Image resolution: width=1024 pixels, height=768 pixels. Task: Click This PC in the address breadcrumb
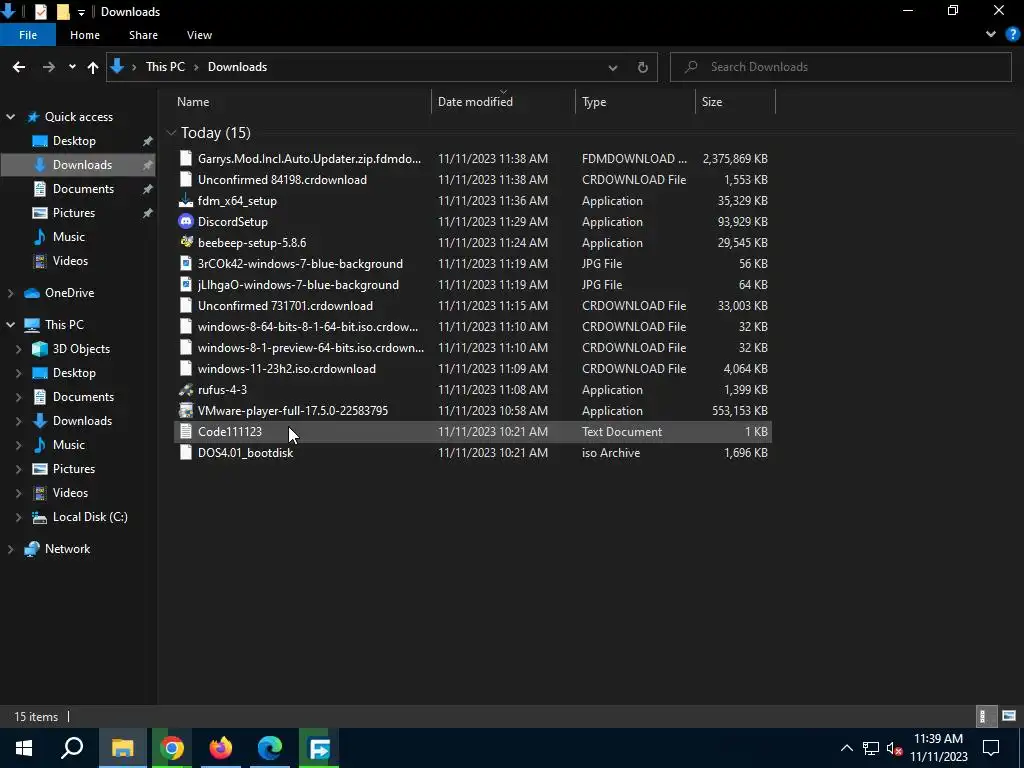(x=165, y=67)
